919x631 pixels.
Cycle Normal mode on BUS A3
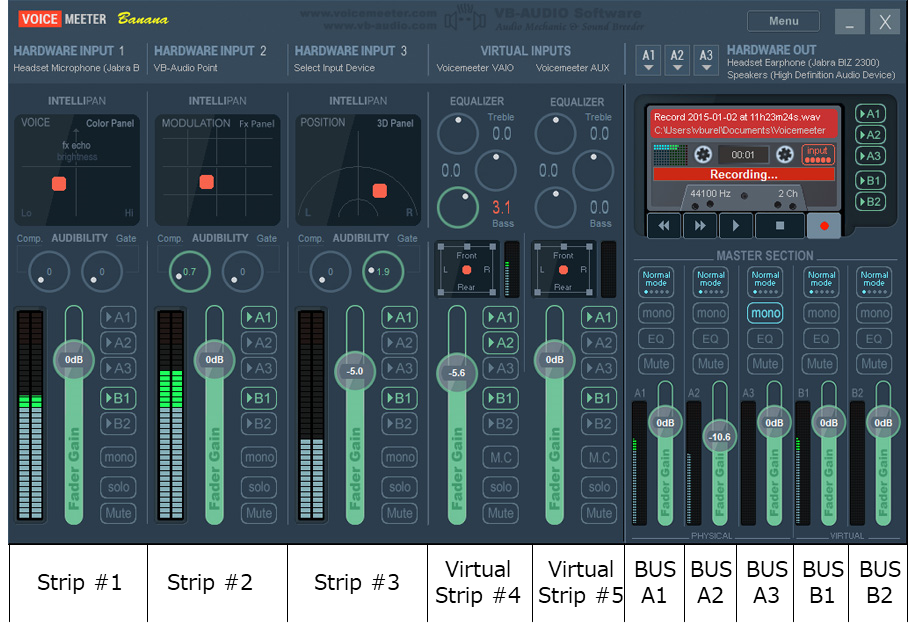pos(765,282)
